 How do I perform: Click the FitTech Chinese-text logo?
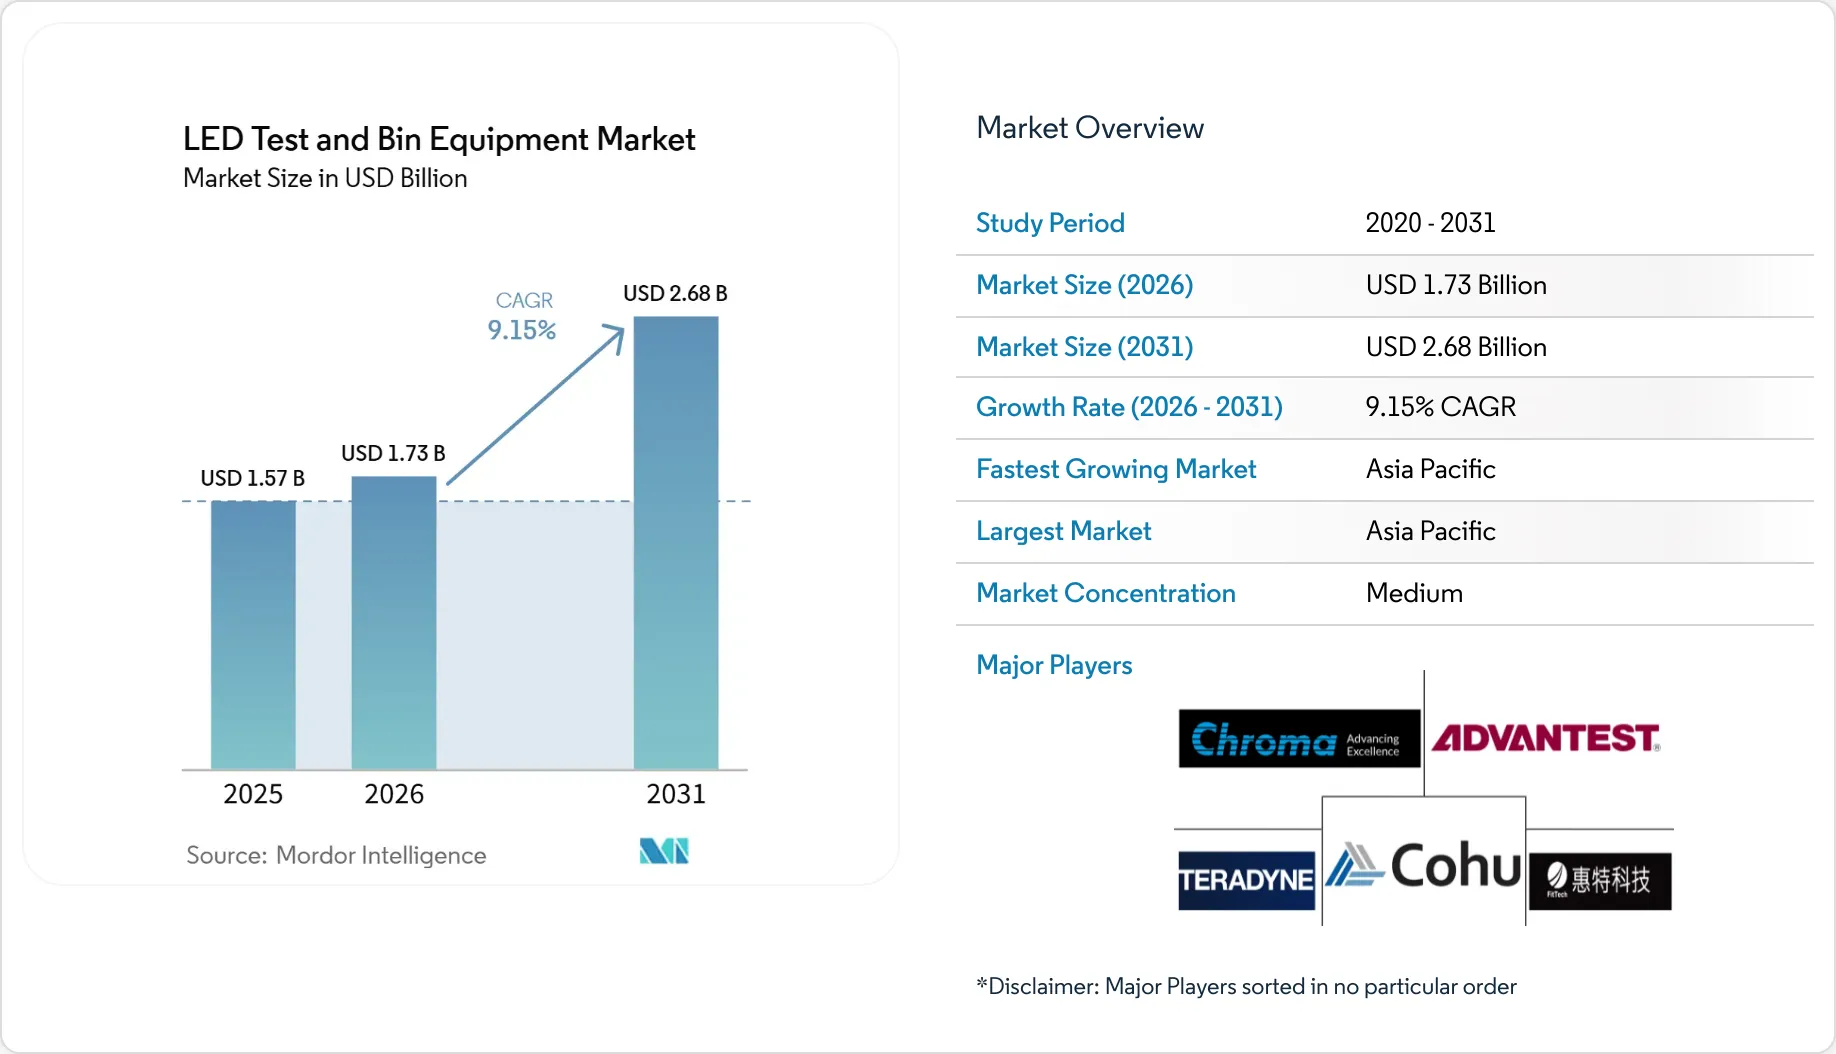click(1600, 880)
